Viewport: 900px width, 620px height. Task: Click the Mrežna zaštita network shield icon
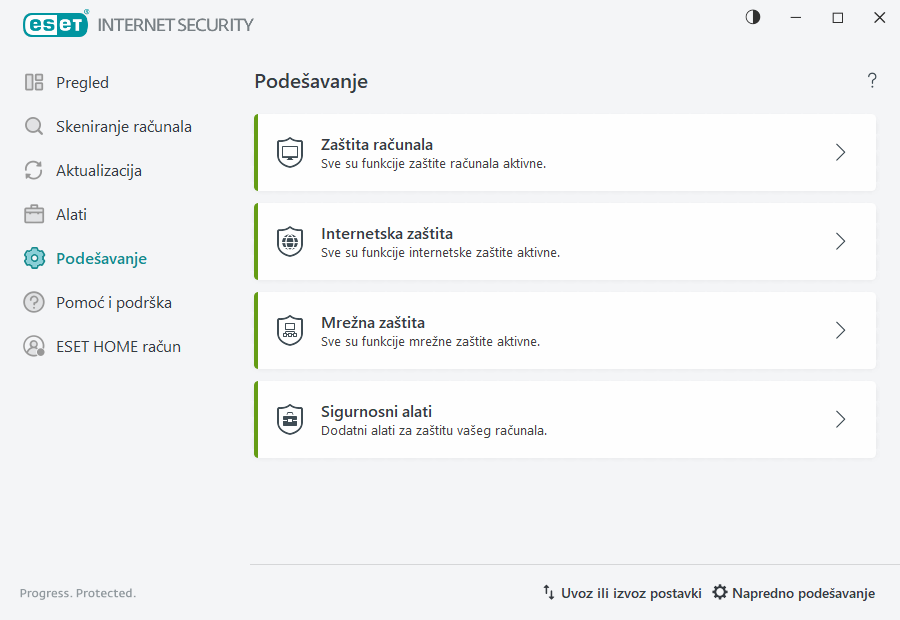pos(289,330)
